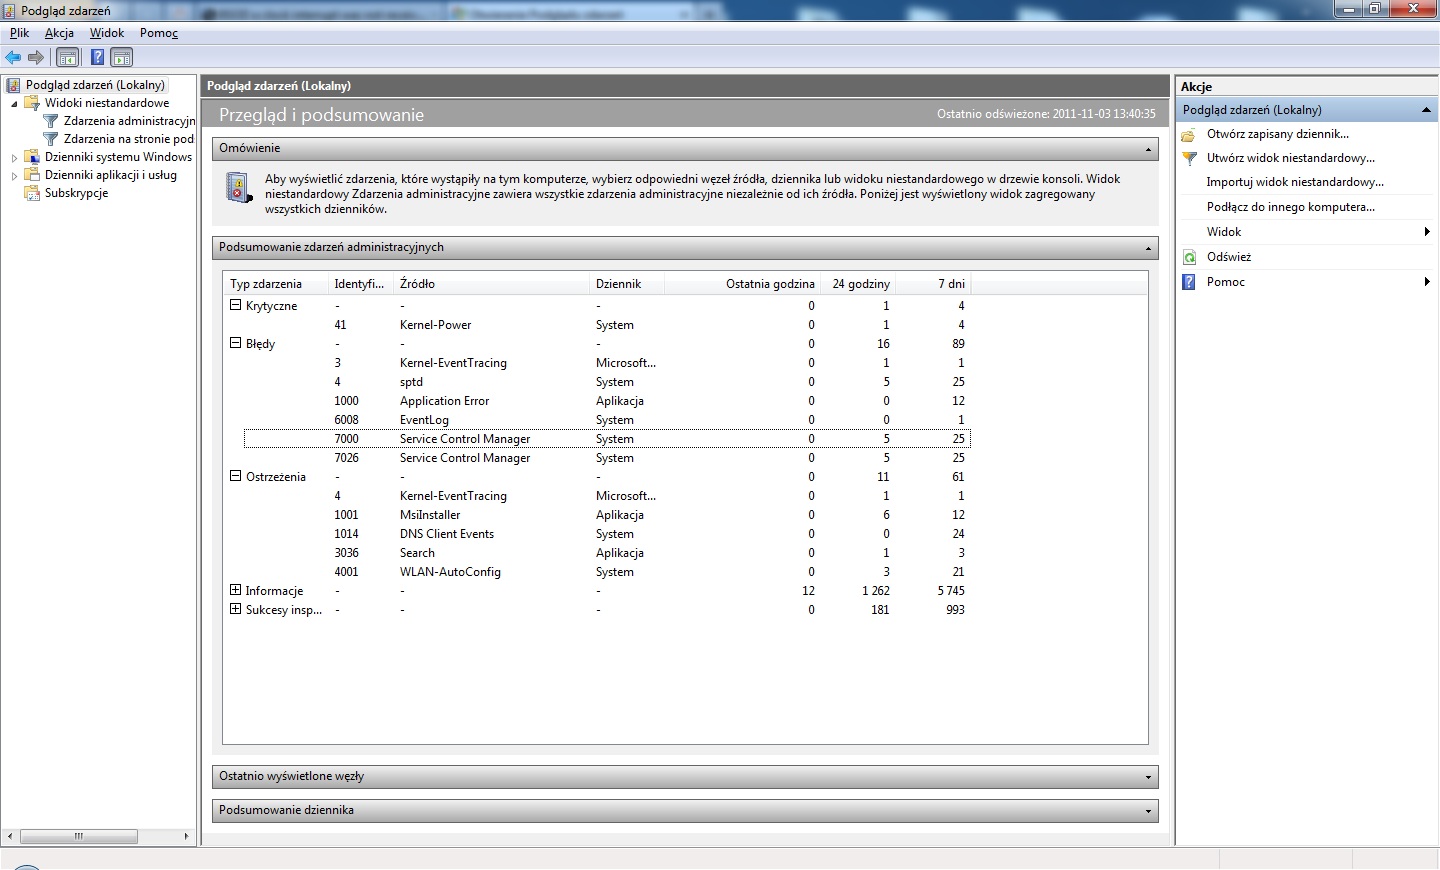Expand the Informacje row plus sign
The image size is (1440, 870).
(x=235, y=590)
